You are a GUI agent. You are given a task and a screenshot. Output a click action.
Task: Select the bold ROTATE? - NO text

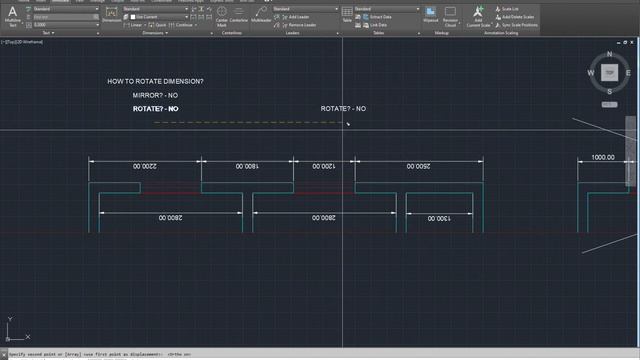point(156,109)
